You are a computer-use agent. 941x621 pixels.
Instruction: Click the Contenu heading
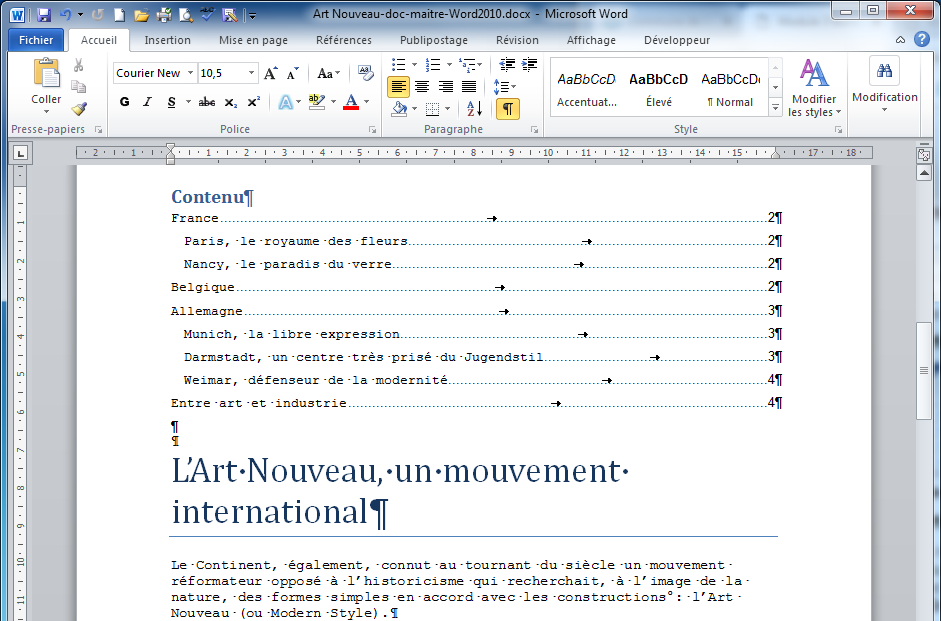[208, 196]
